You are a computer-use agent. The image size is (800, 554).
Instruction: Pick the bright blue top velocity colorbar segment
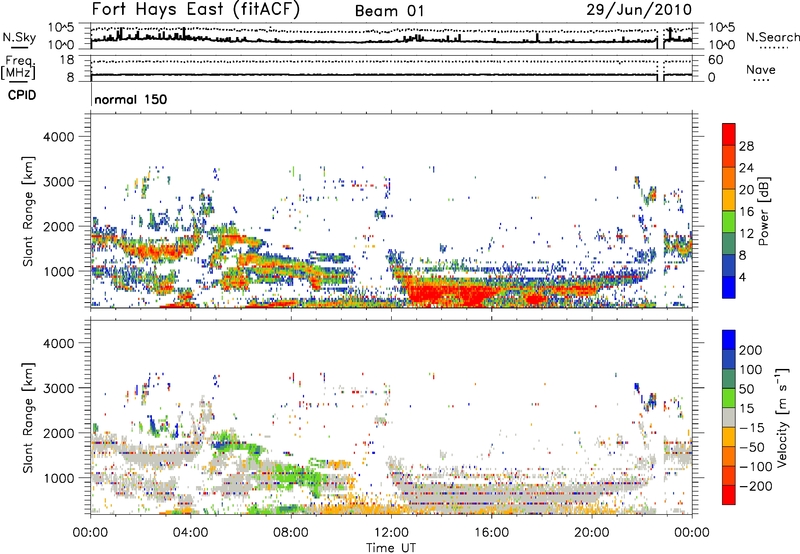click(x=729, y=340)
